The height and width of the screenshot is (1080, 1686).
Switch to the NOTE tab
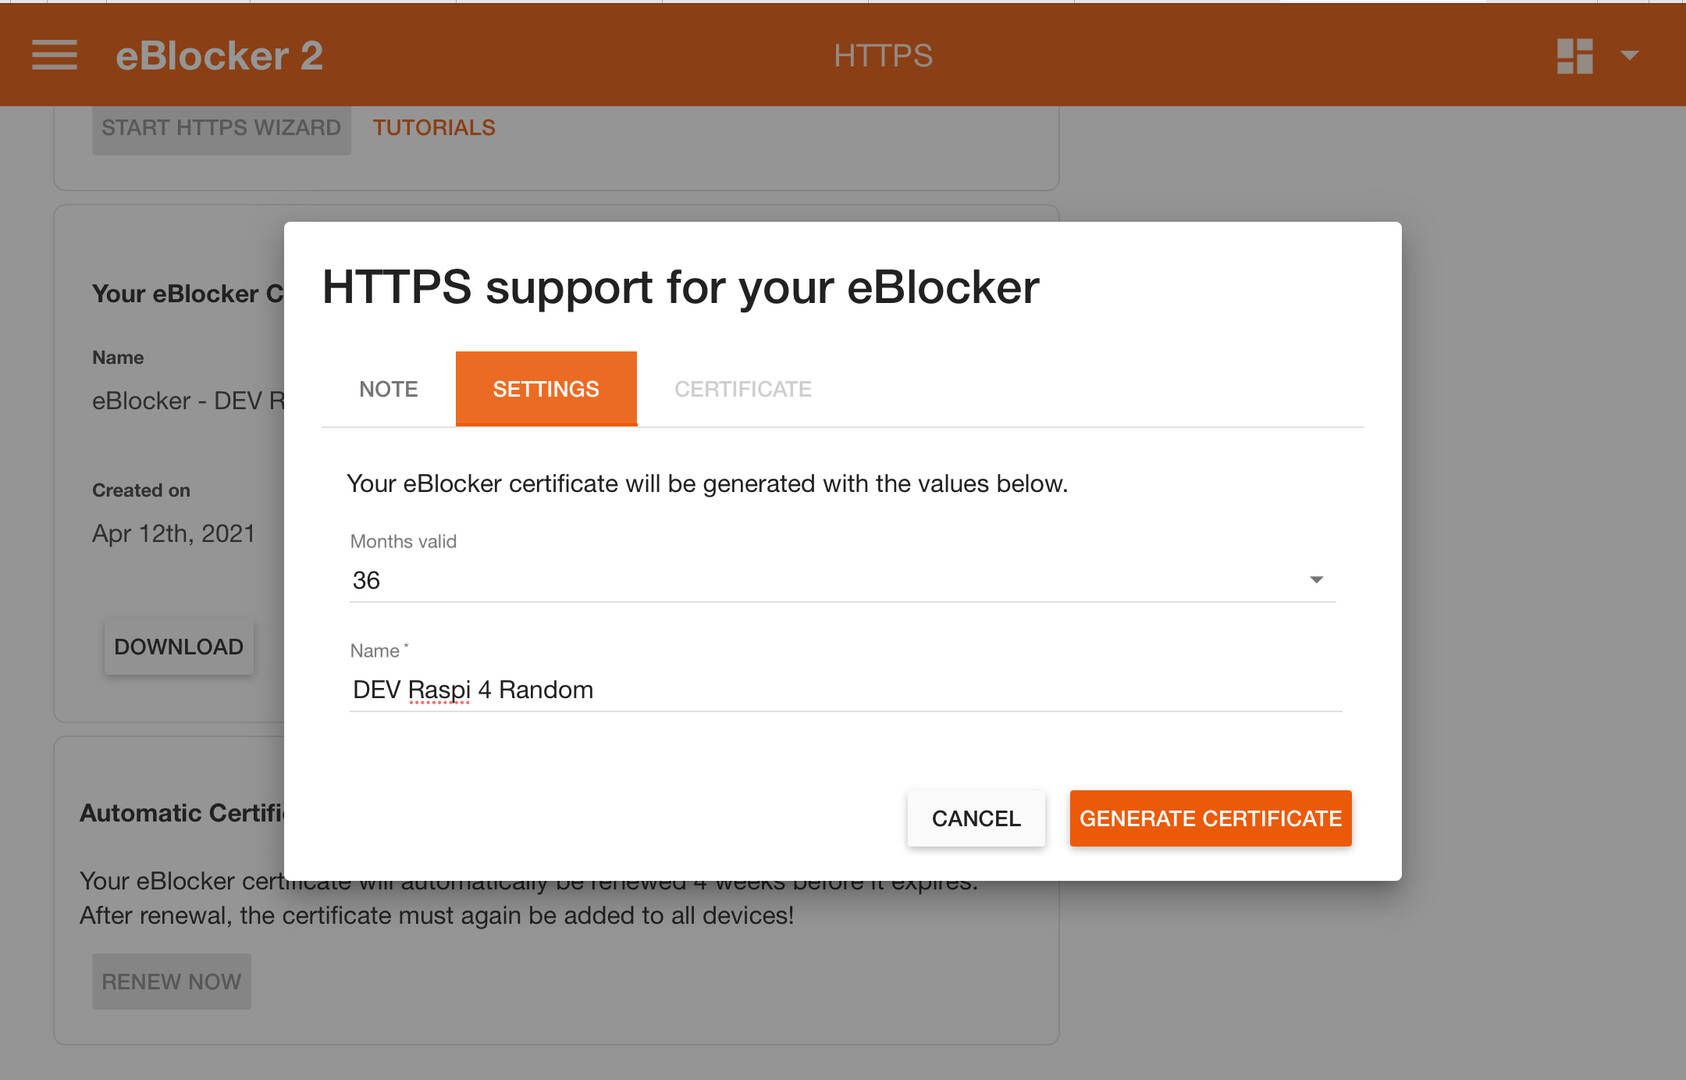(x=388, y=389)
